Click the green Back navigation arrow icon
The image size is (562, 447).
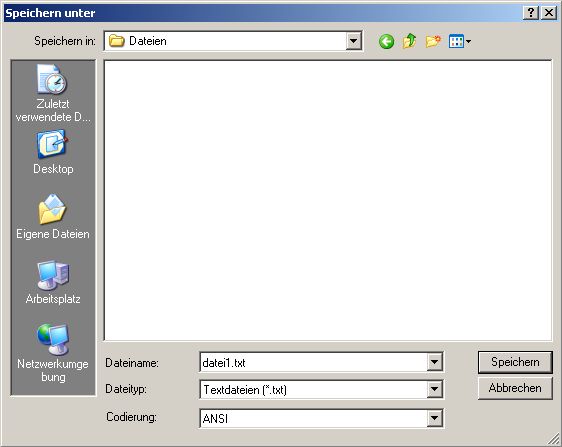pyautogui.click(x=386, y=42)
